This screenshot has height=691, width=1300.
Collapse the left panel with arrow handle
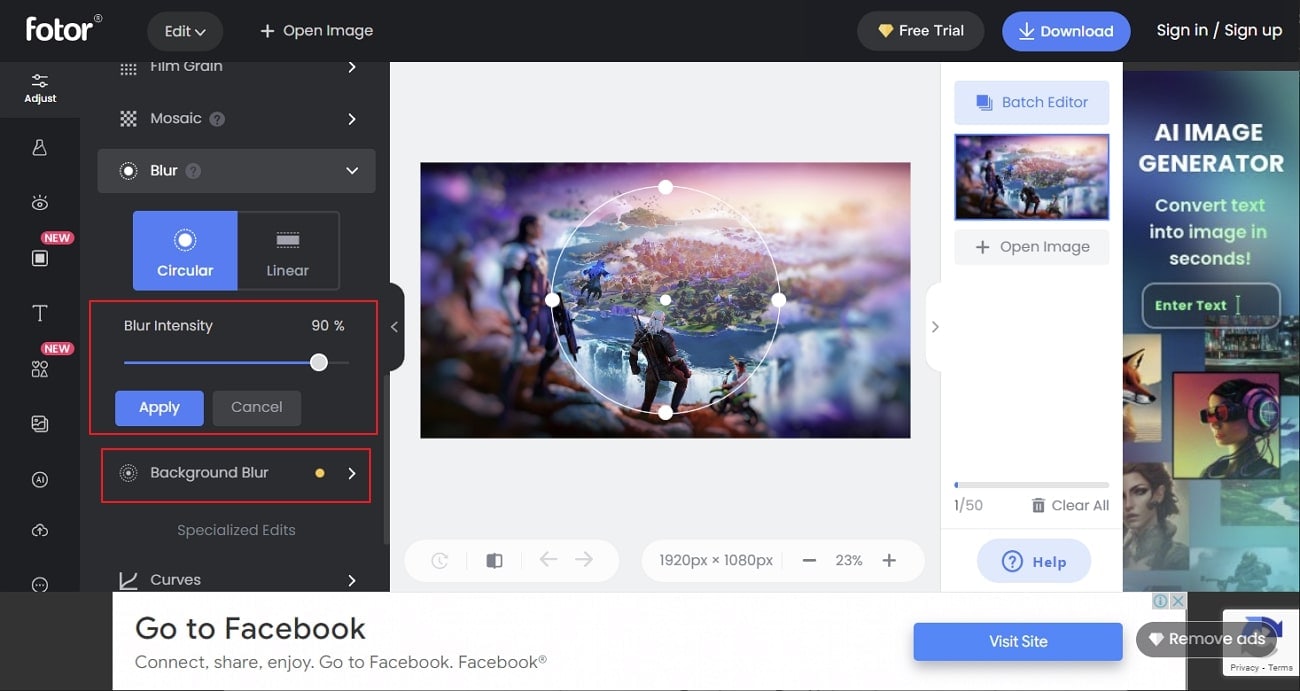tap(395, 327)
